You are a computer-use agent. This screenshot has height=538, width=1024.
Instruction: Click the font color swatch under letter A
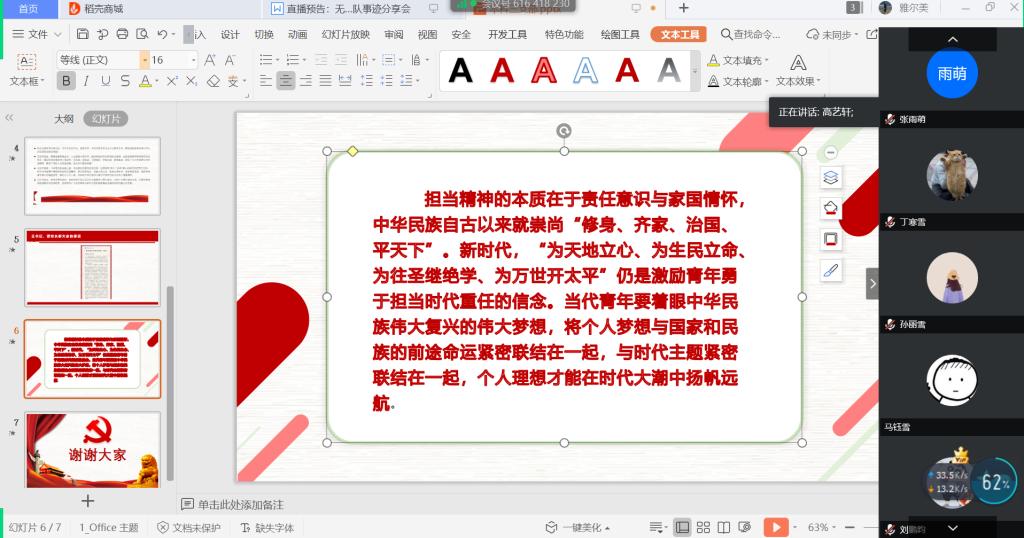(x=145, y=81)
